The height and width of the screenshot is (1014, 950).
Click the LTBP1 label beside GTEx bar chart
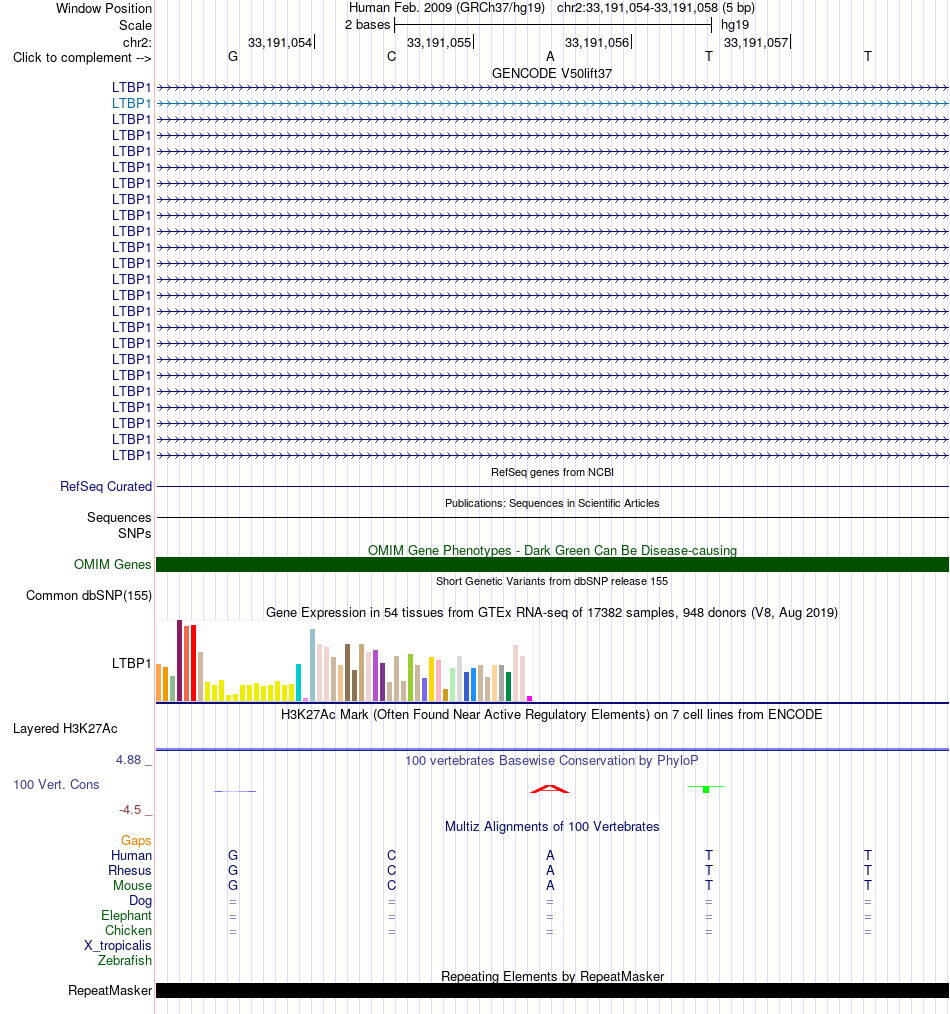(131, 663)
